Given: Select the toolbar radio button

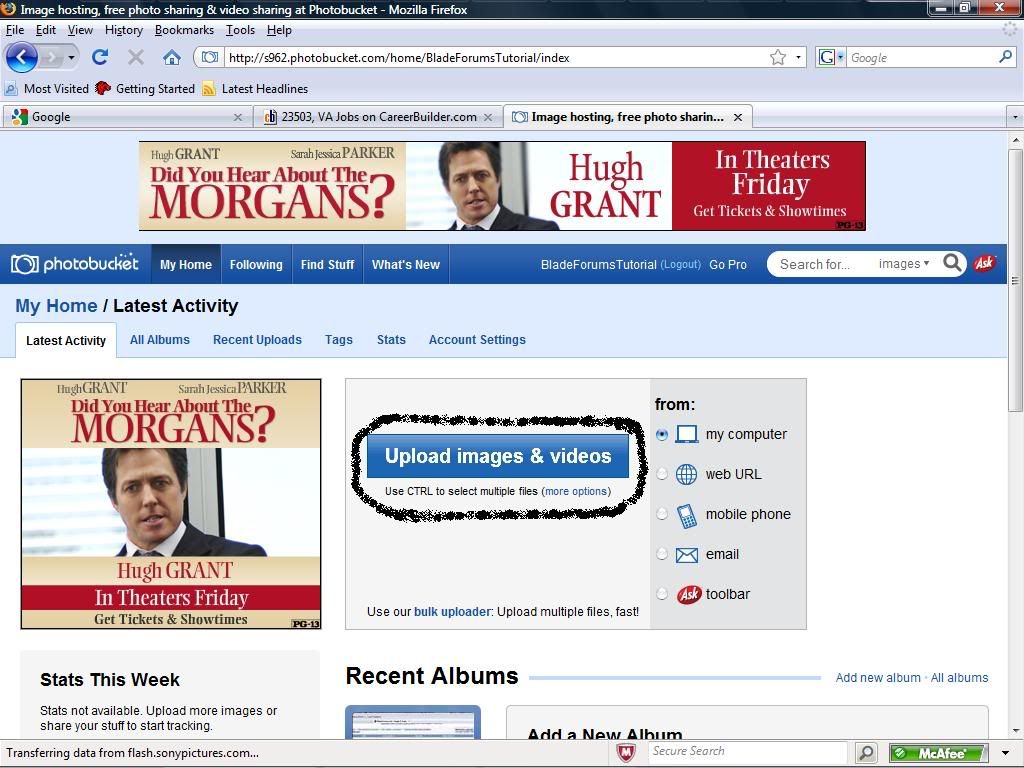Looking at the screenshot, I should click(662, 594).
